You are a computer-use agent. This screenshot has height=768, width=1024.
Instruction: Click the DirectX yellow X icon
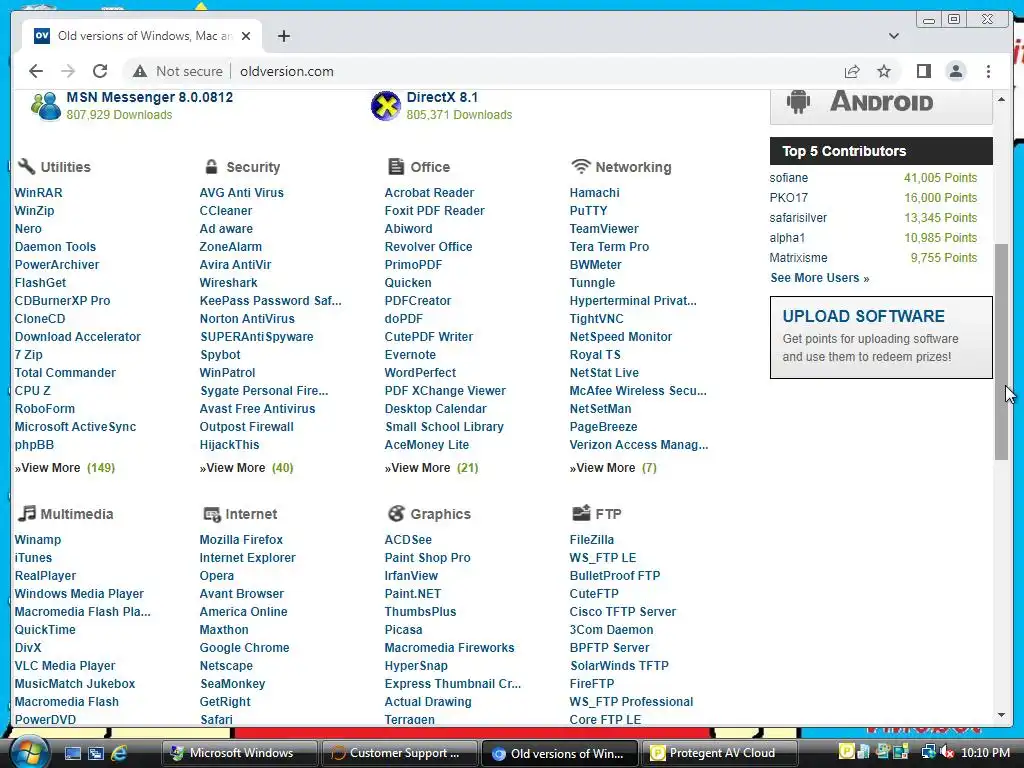pyautogui.click(x=386, y=106)
